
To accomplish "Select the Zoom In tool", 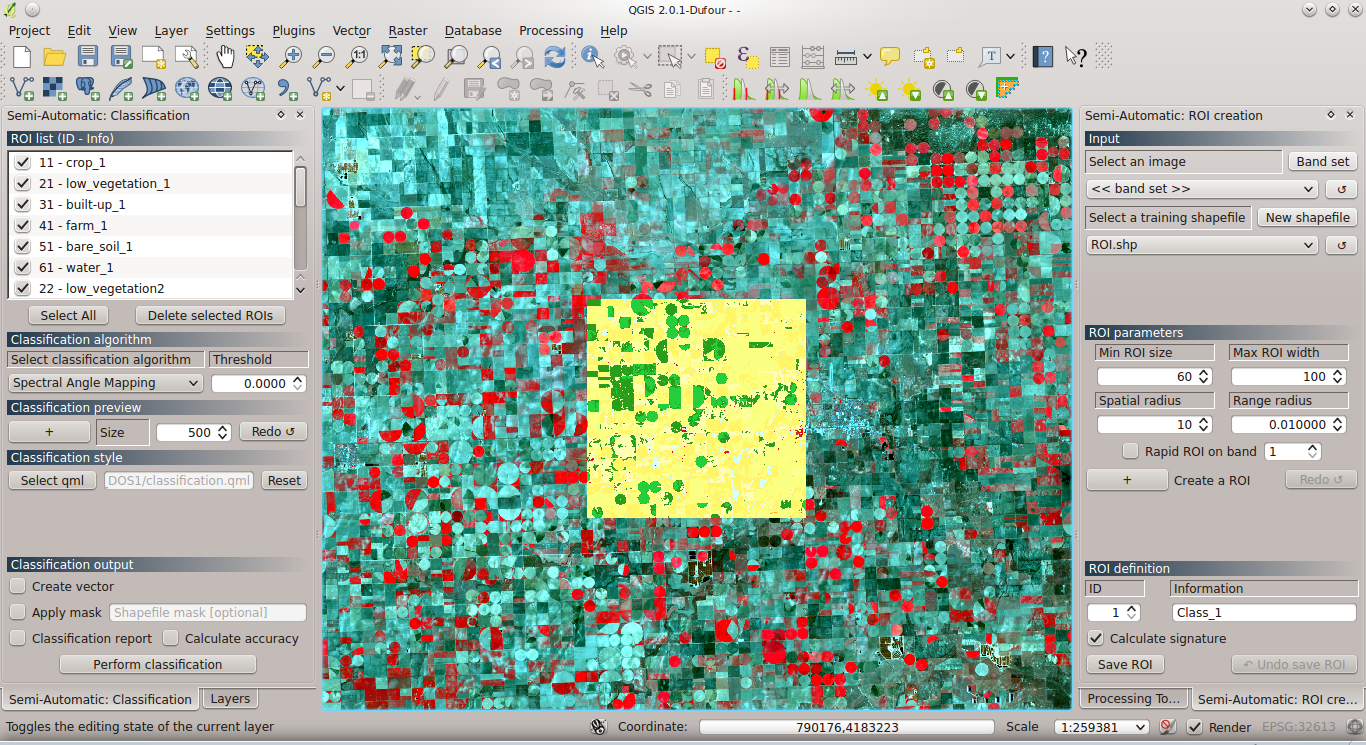I will [289, 57].
